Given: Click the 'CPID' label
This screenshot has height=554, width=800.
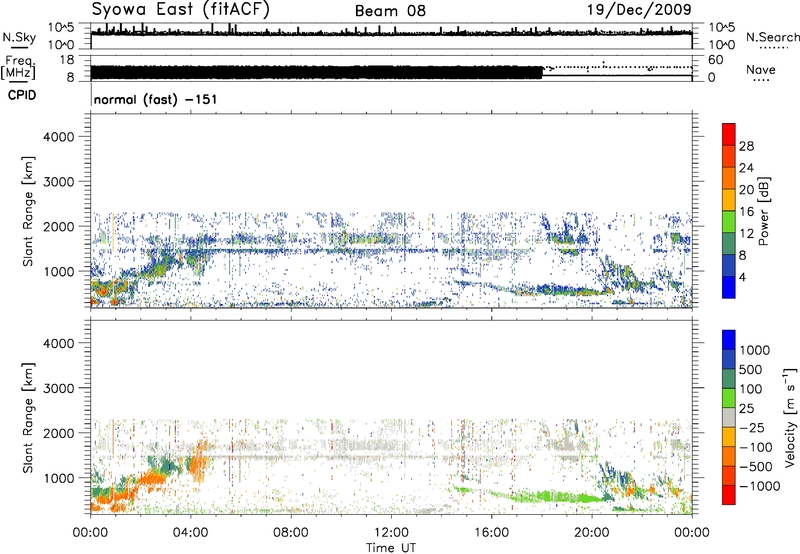Looking at the screenshot, I should click(x=22, y=95).
